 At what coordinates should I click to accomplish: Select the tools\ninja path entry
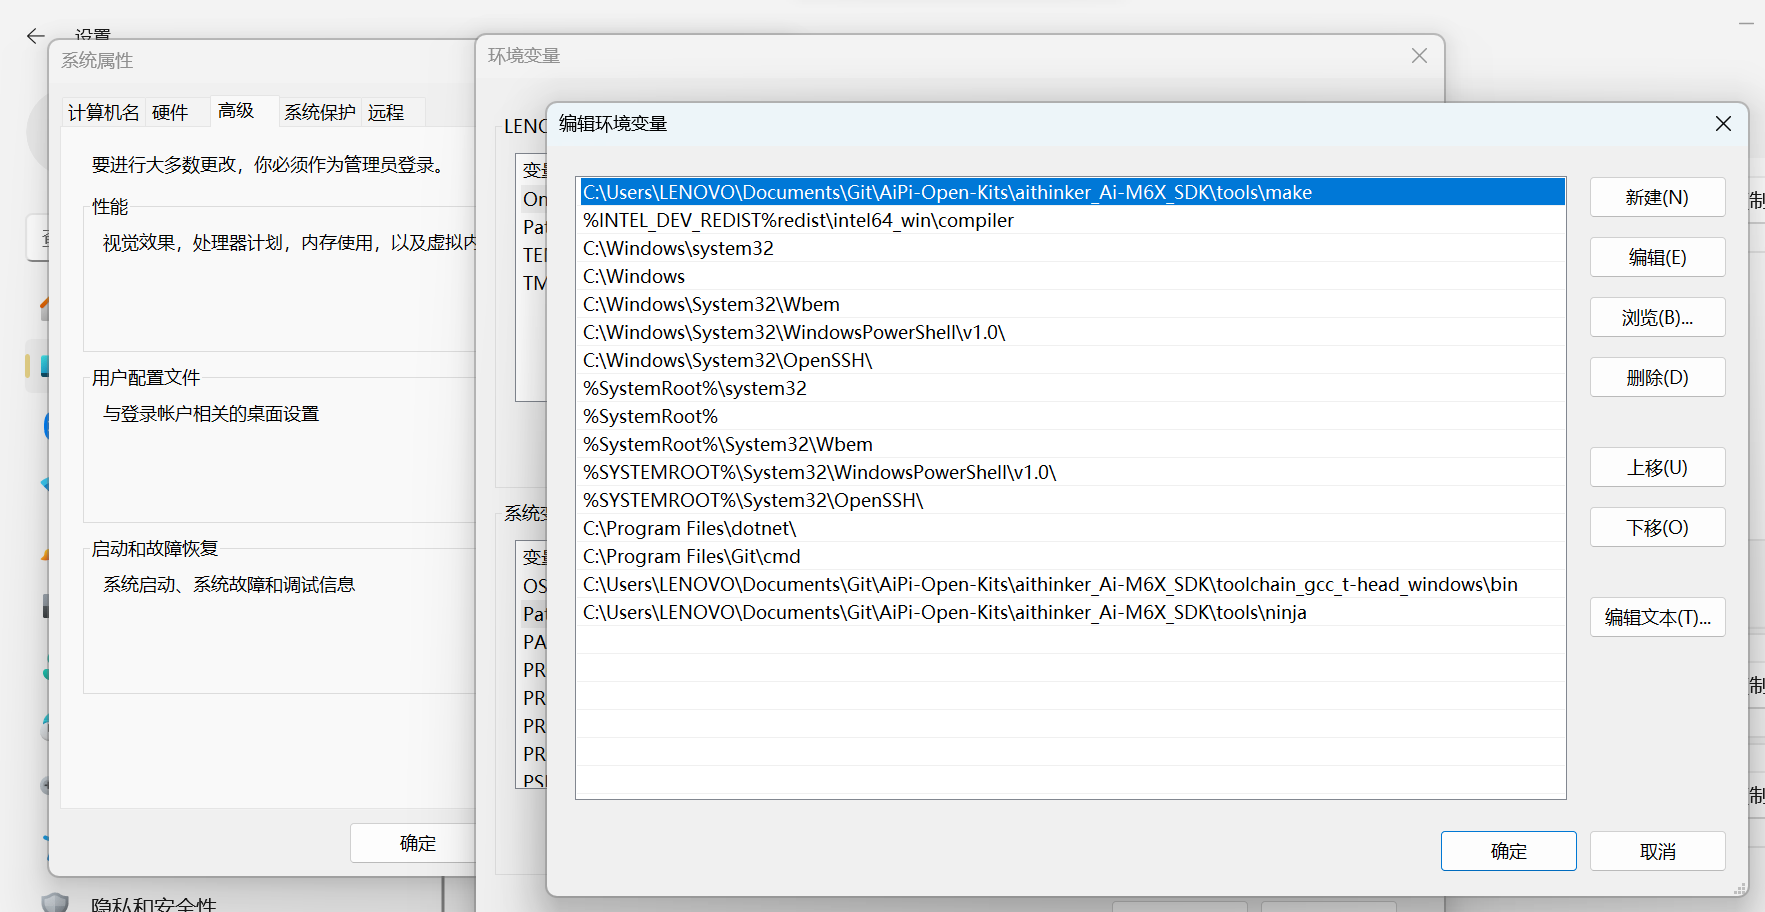pyautogui.click(x=1071, y=612)
